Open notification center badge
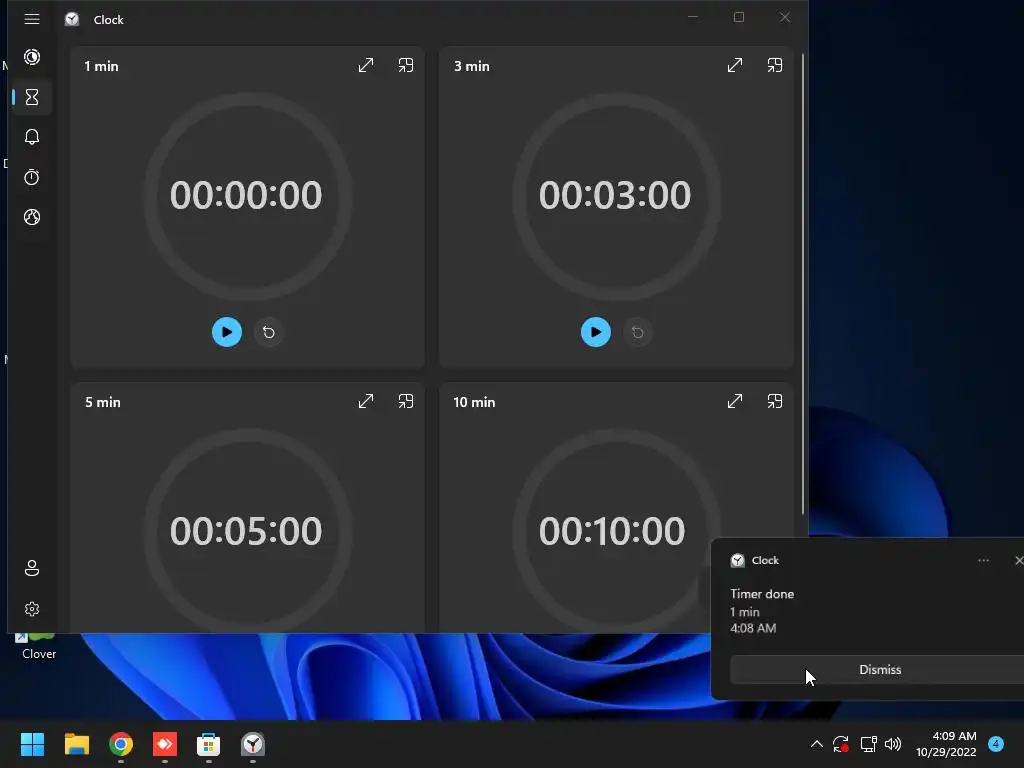 [x=996, y=744]
